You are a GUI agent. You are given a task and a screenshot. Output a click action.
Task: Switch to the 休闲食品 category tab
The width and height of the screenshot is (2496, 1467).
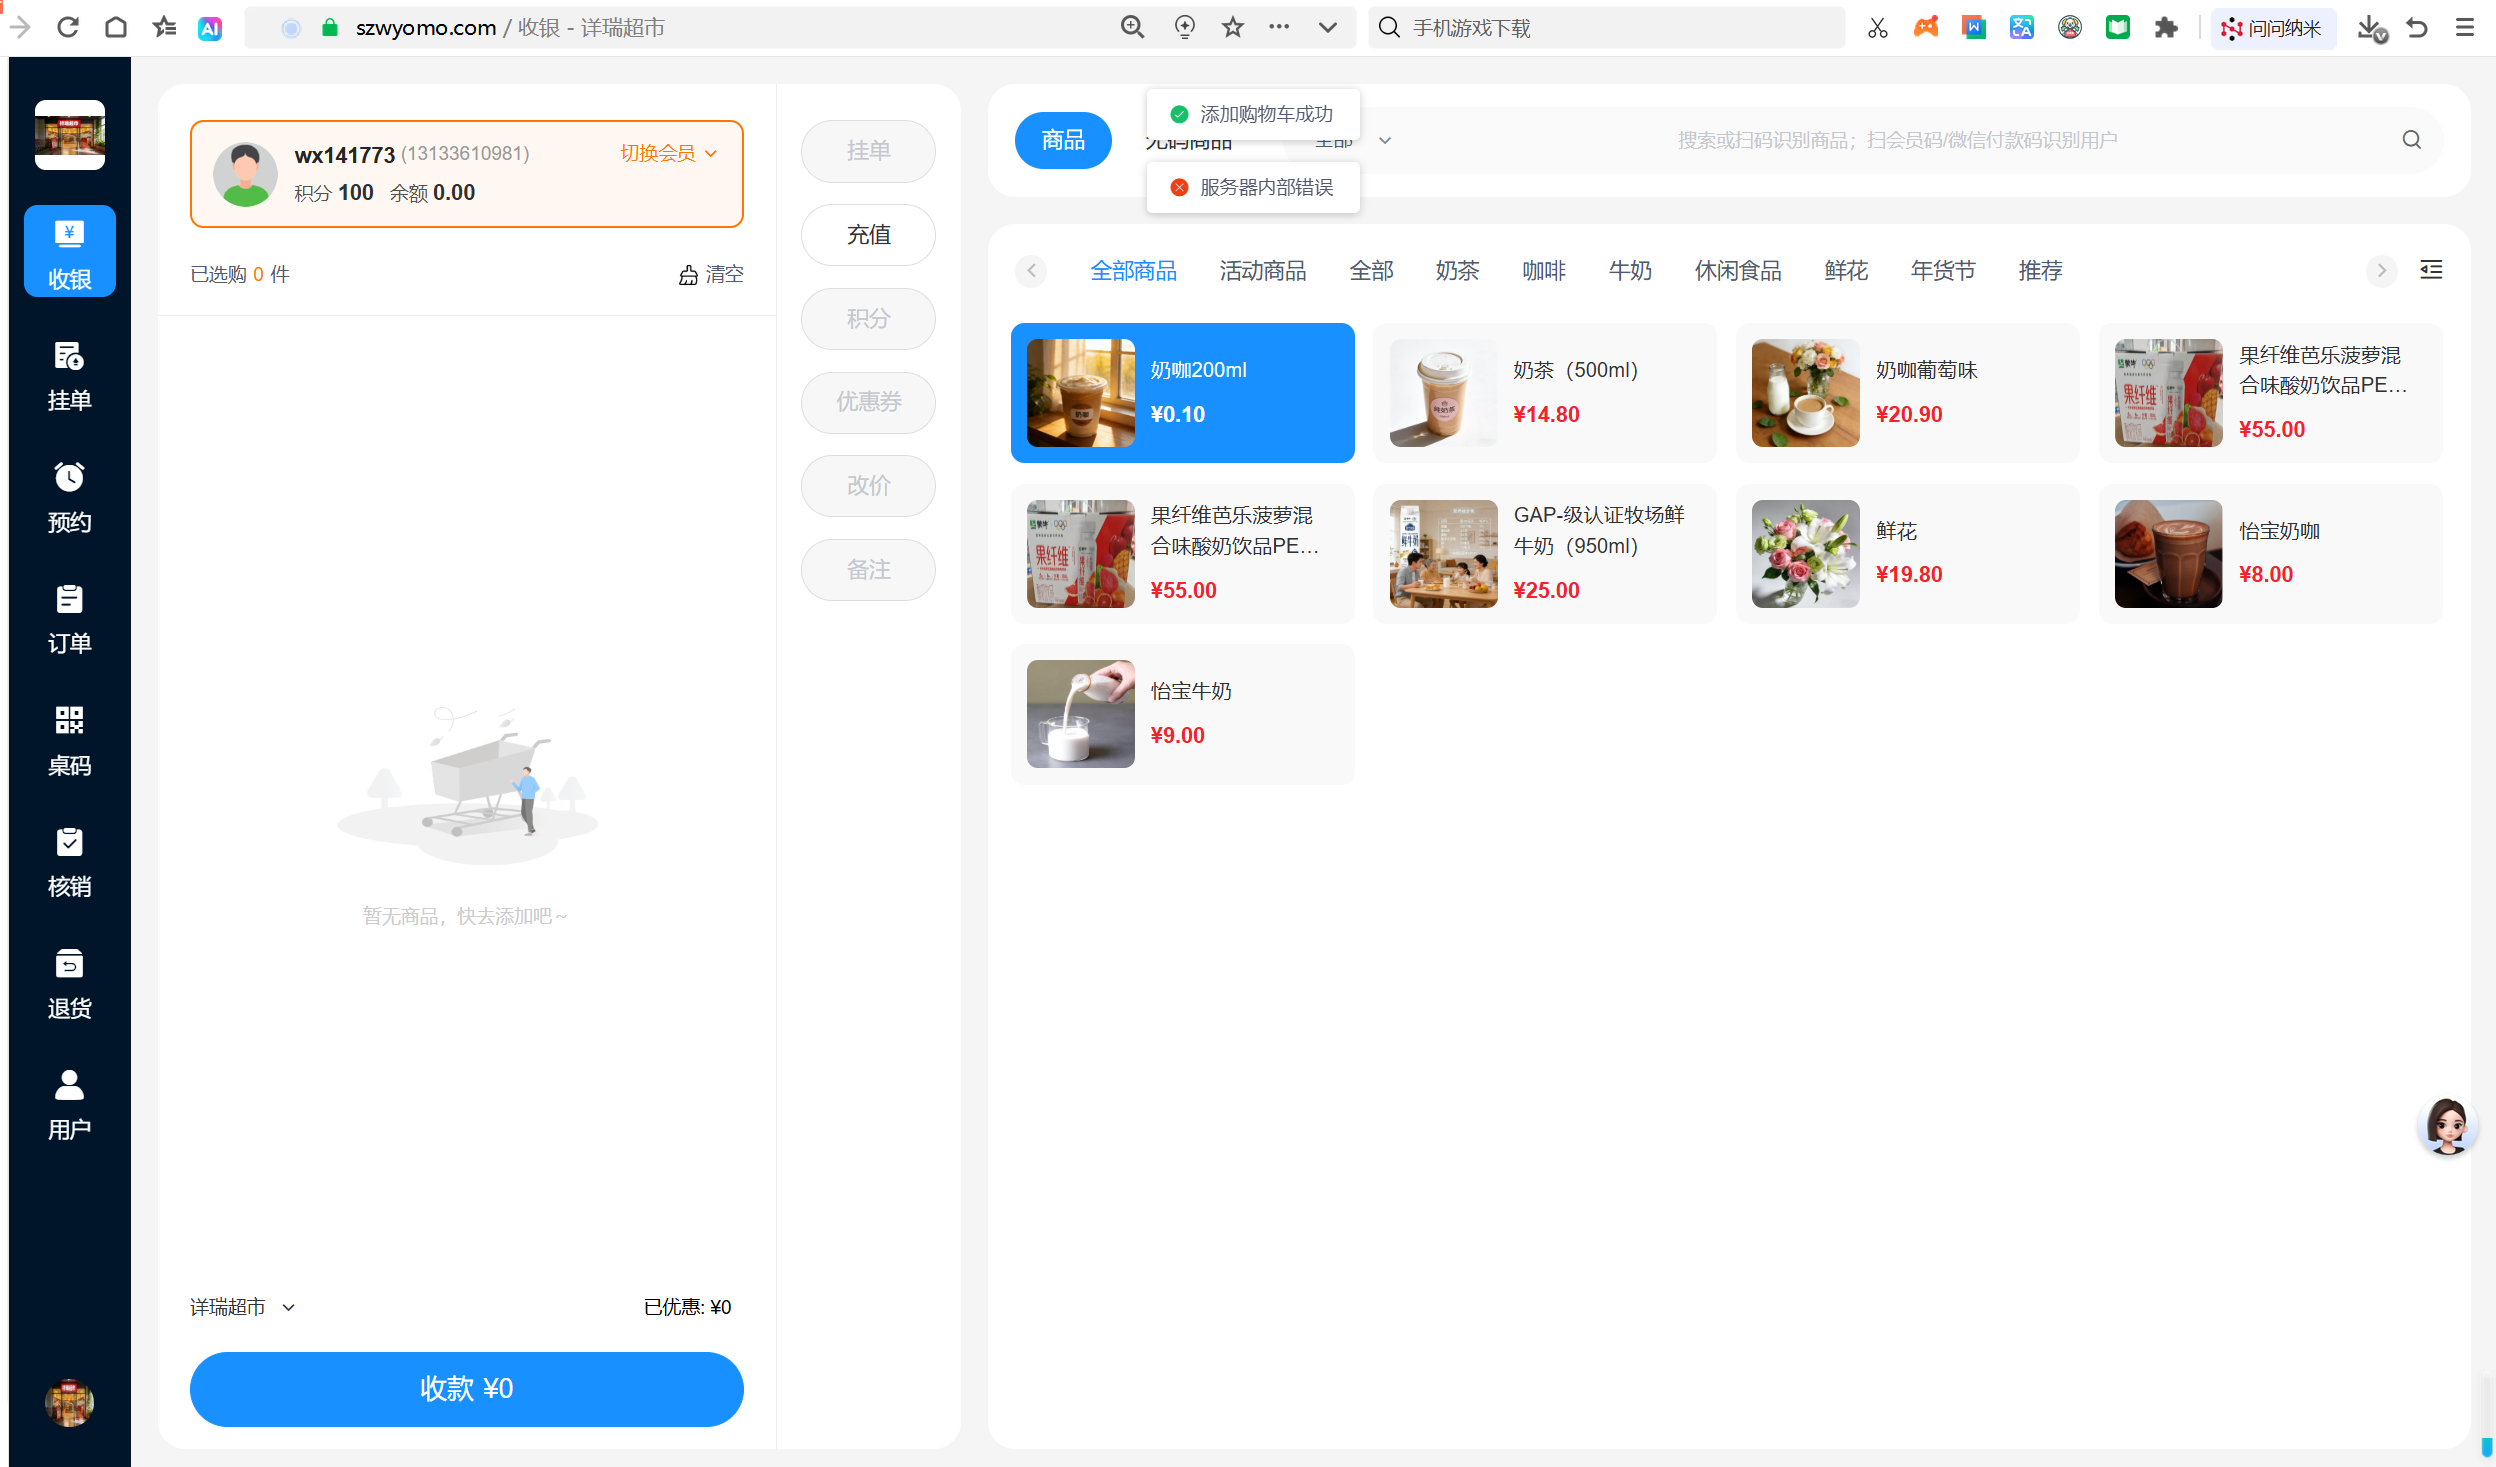coord(1737,271)
